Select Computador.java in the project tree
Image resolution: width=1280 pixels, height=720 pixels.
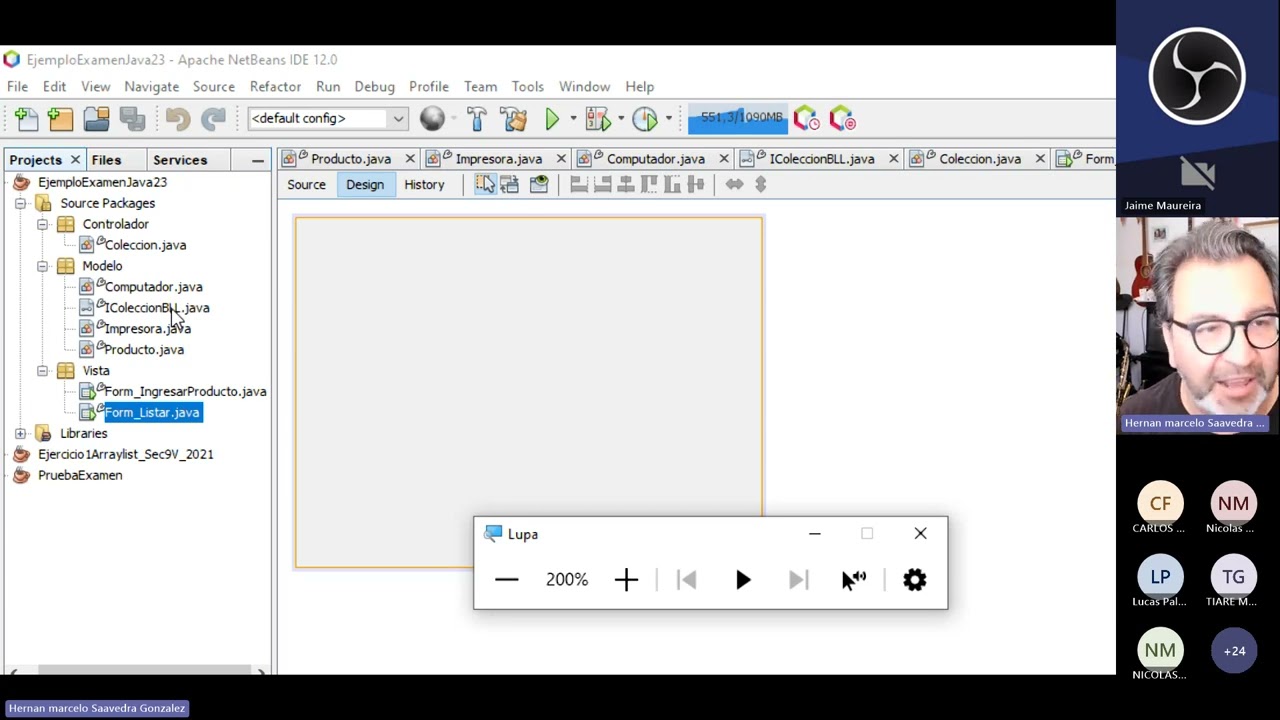[x=153, y=287]
